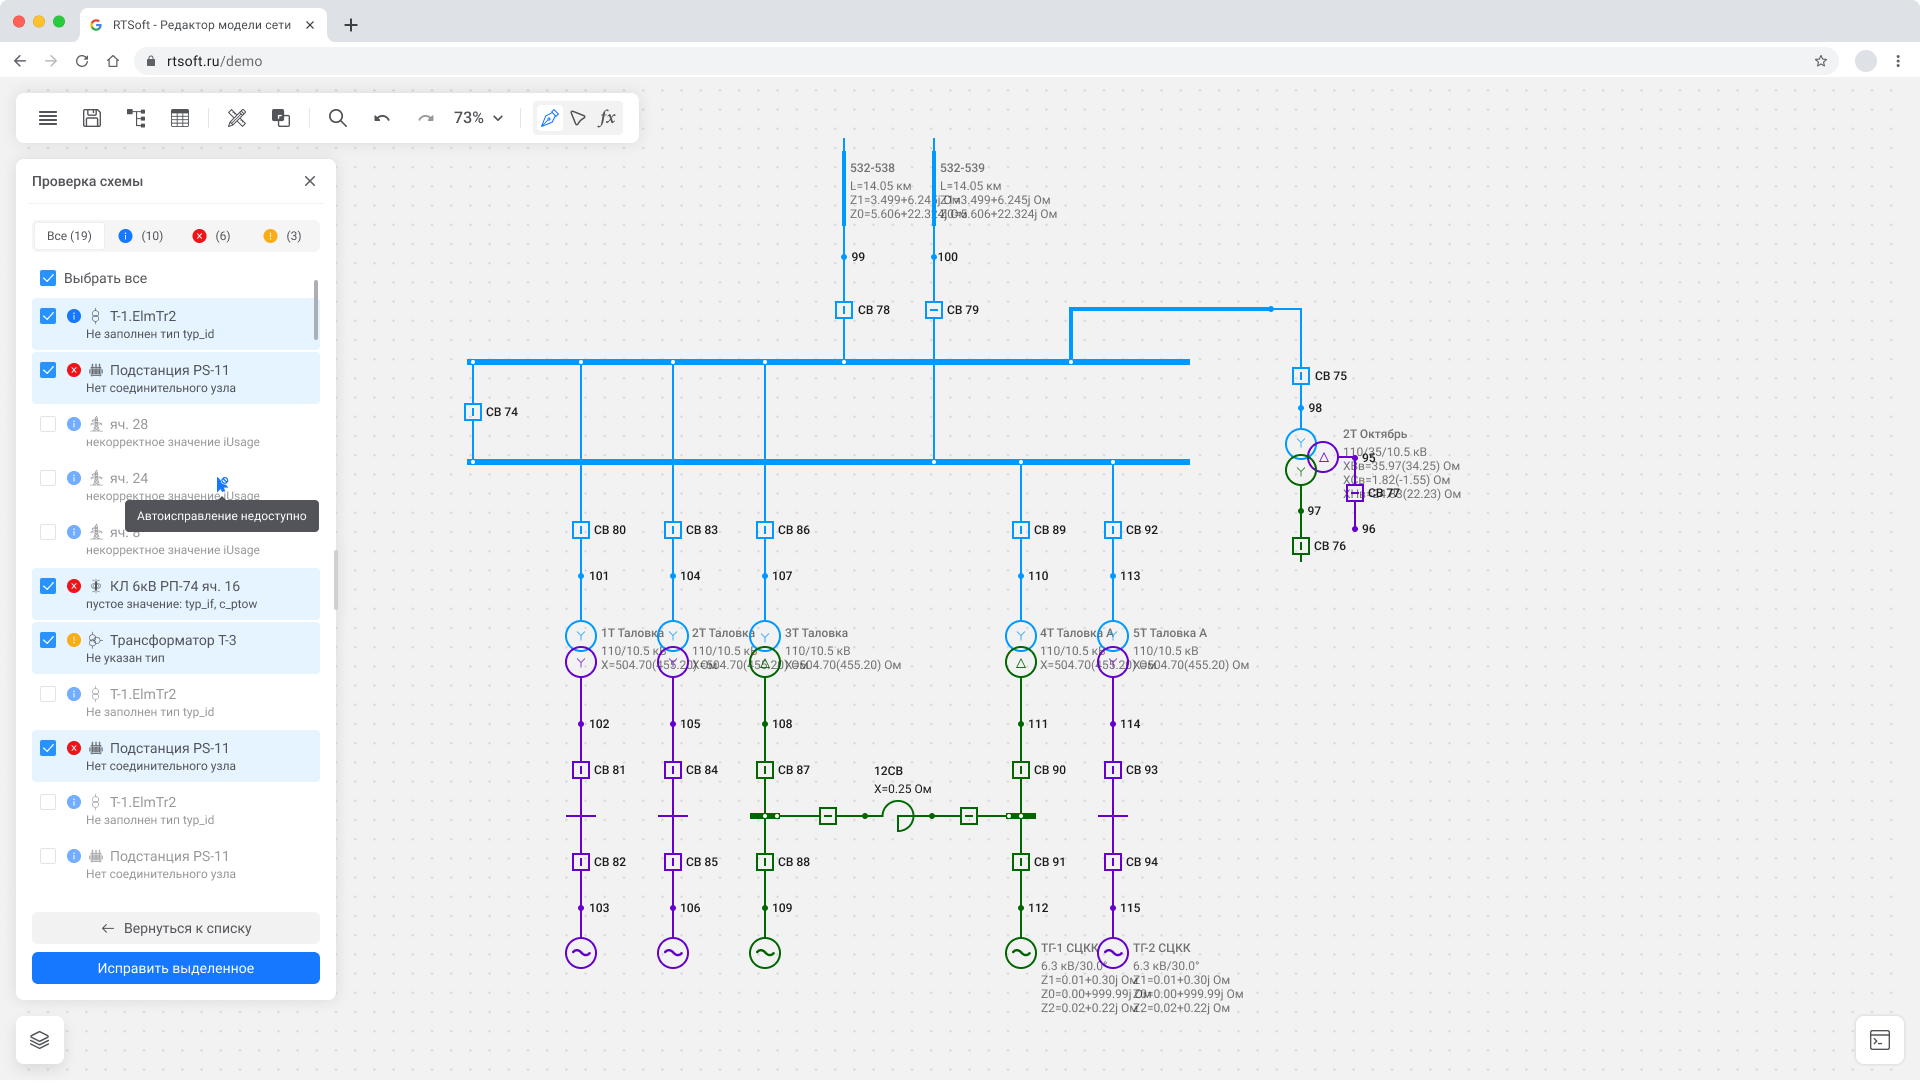Reload the browser page
The width and height of the screenshot is (1920, 1086).
(82, 61)
